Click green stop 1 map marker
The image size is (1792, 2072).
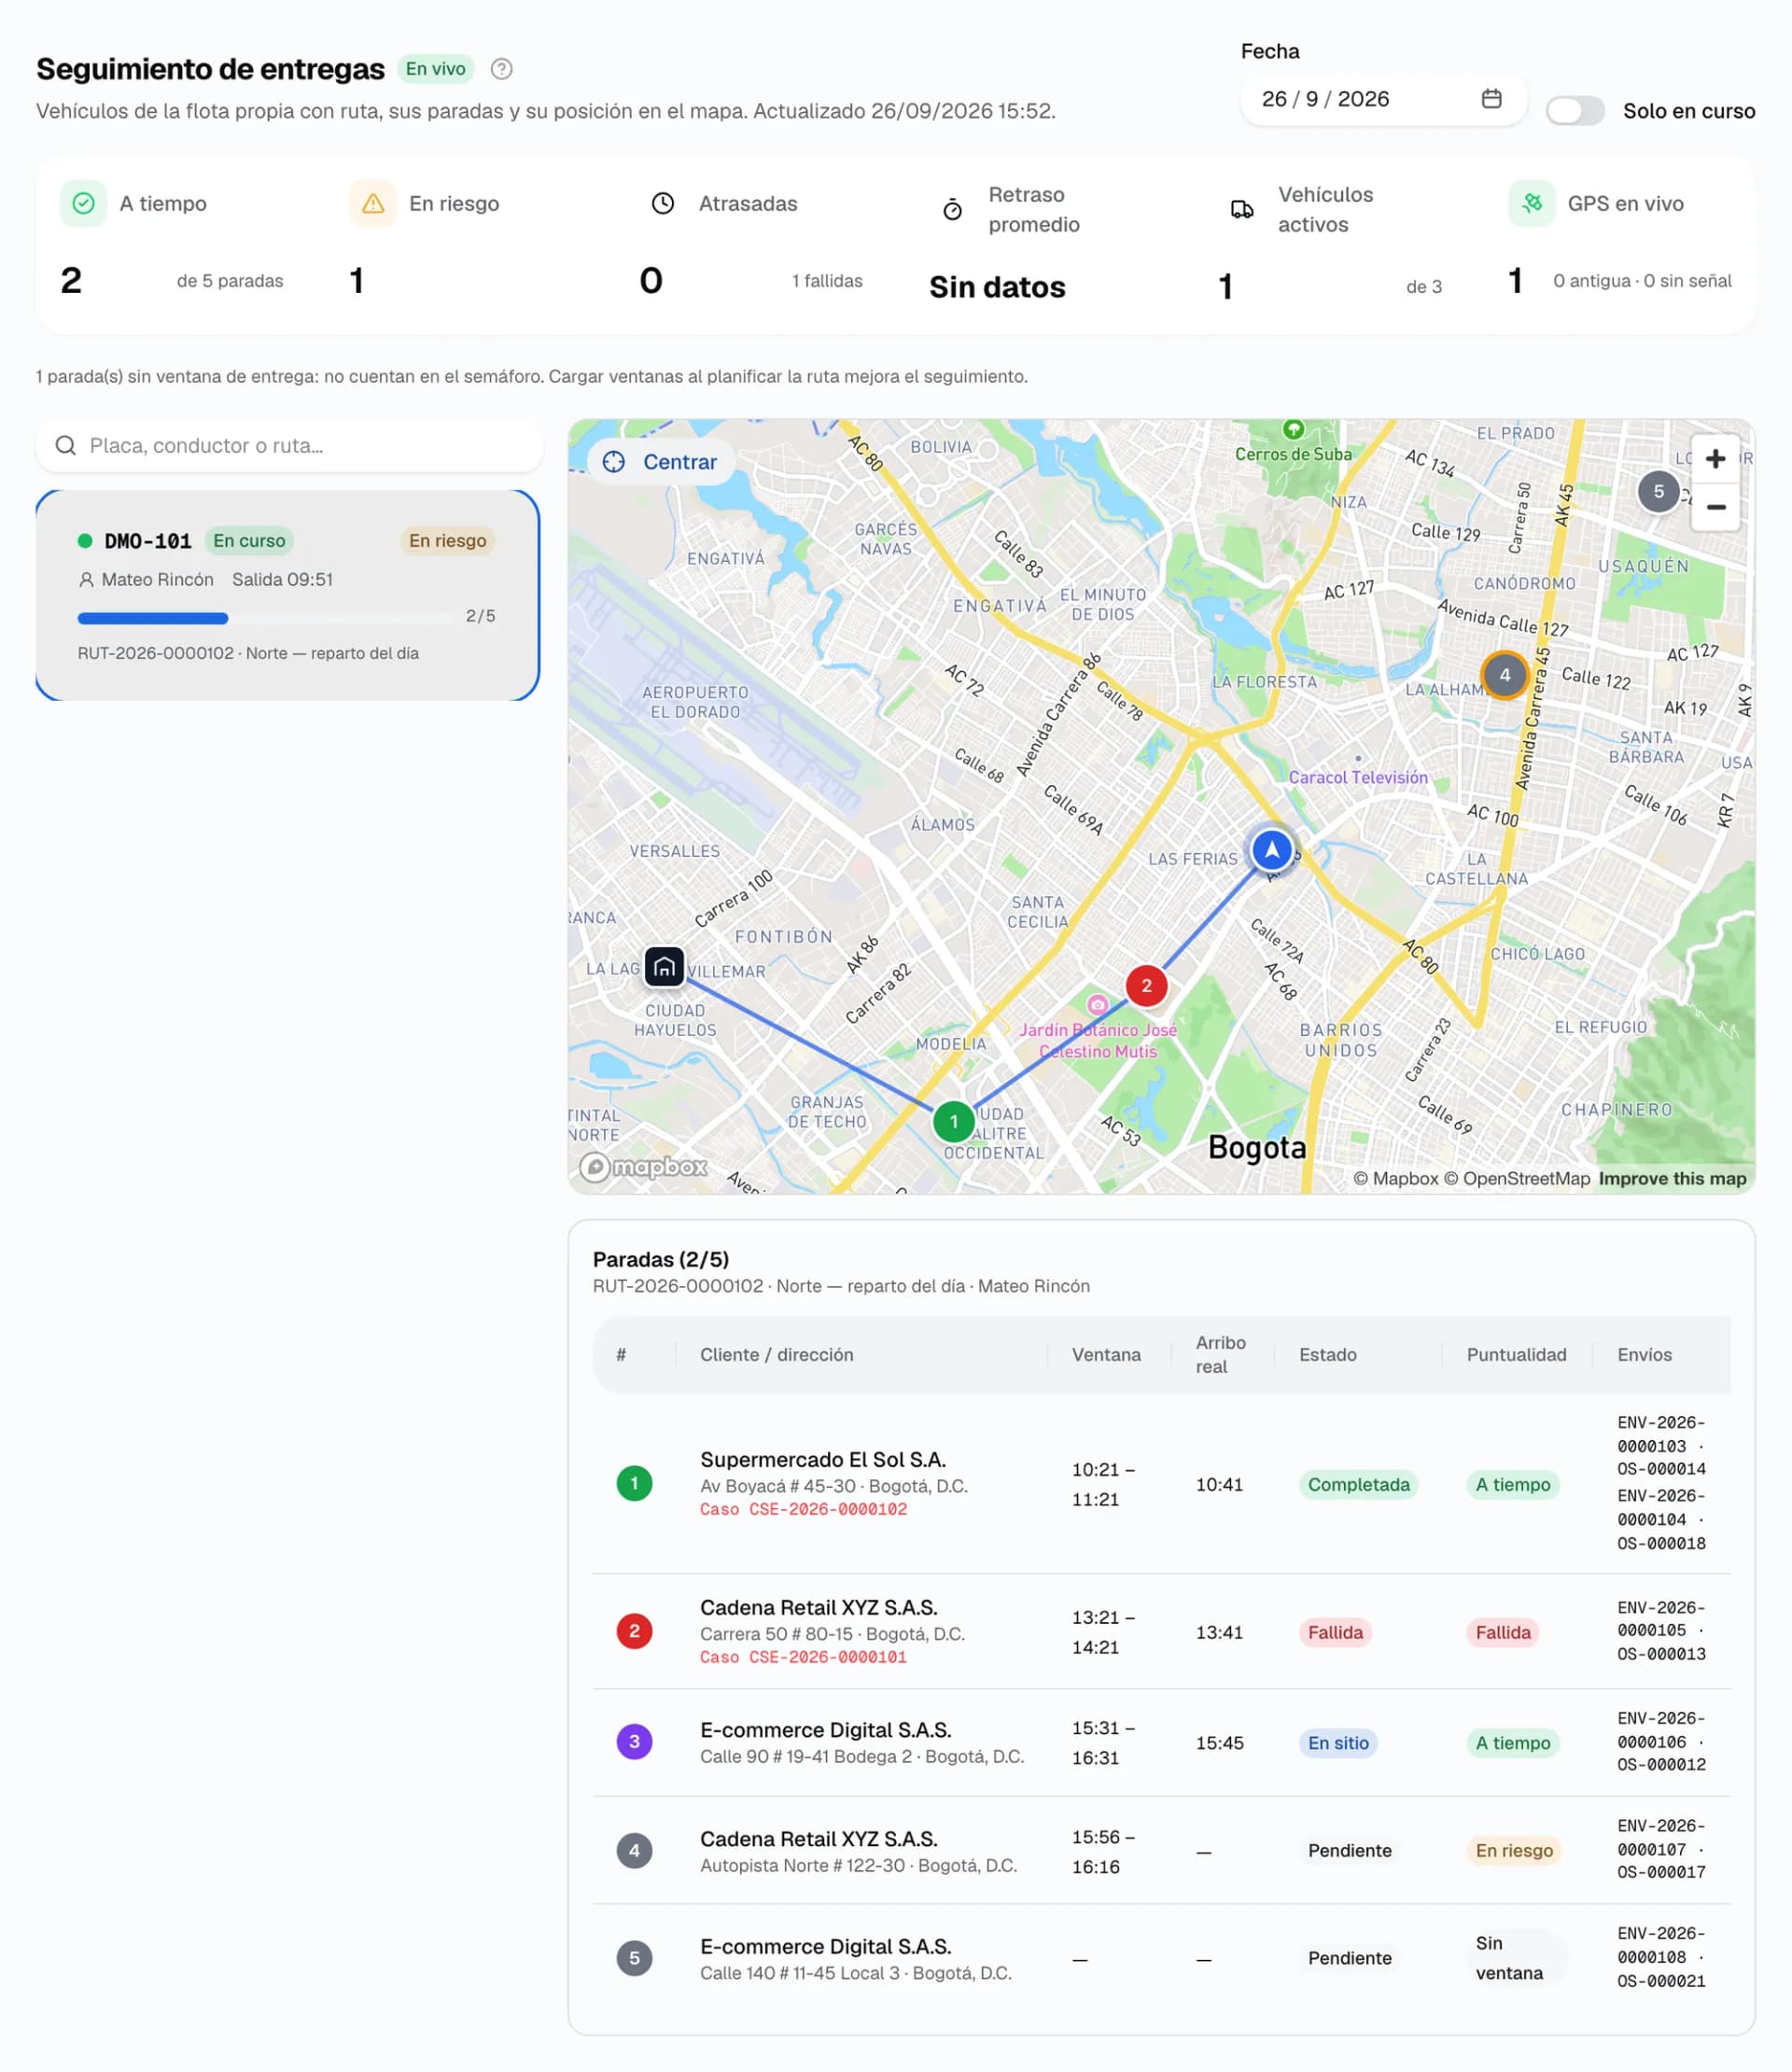click(x=954, y=1122)
